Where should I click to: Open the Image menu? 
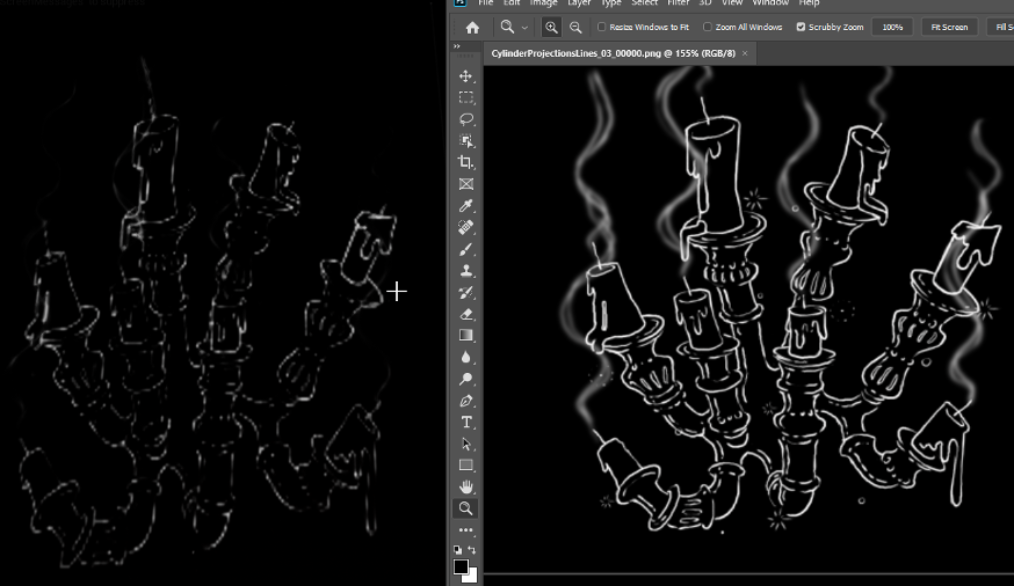point(544,3)
